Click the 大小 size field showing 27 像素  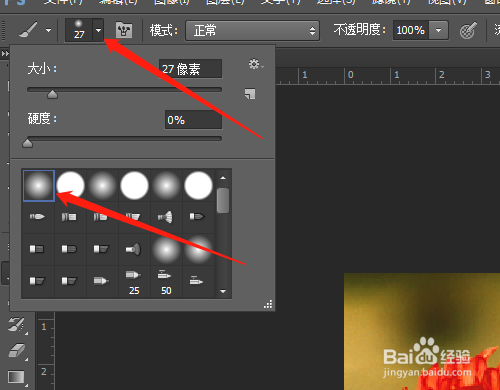pyautogui.click(x=190, y=69)
